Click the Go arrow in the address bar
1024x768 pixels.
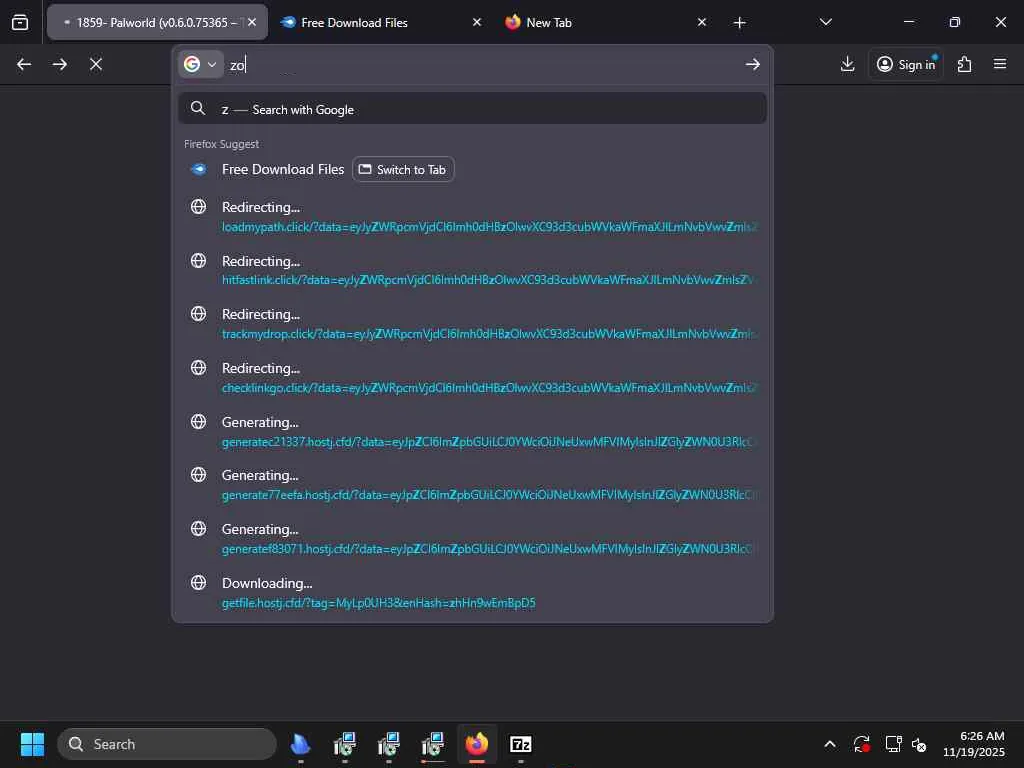tap(752, 64)
